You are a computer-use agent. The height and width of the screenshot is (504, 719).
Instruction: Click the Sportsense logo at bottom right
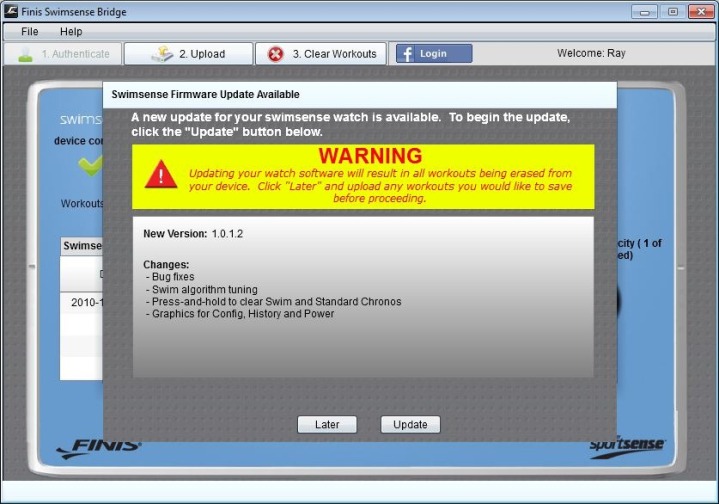pyautogui.click(x=627, y=446)
